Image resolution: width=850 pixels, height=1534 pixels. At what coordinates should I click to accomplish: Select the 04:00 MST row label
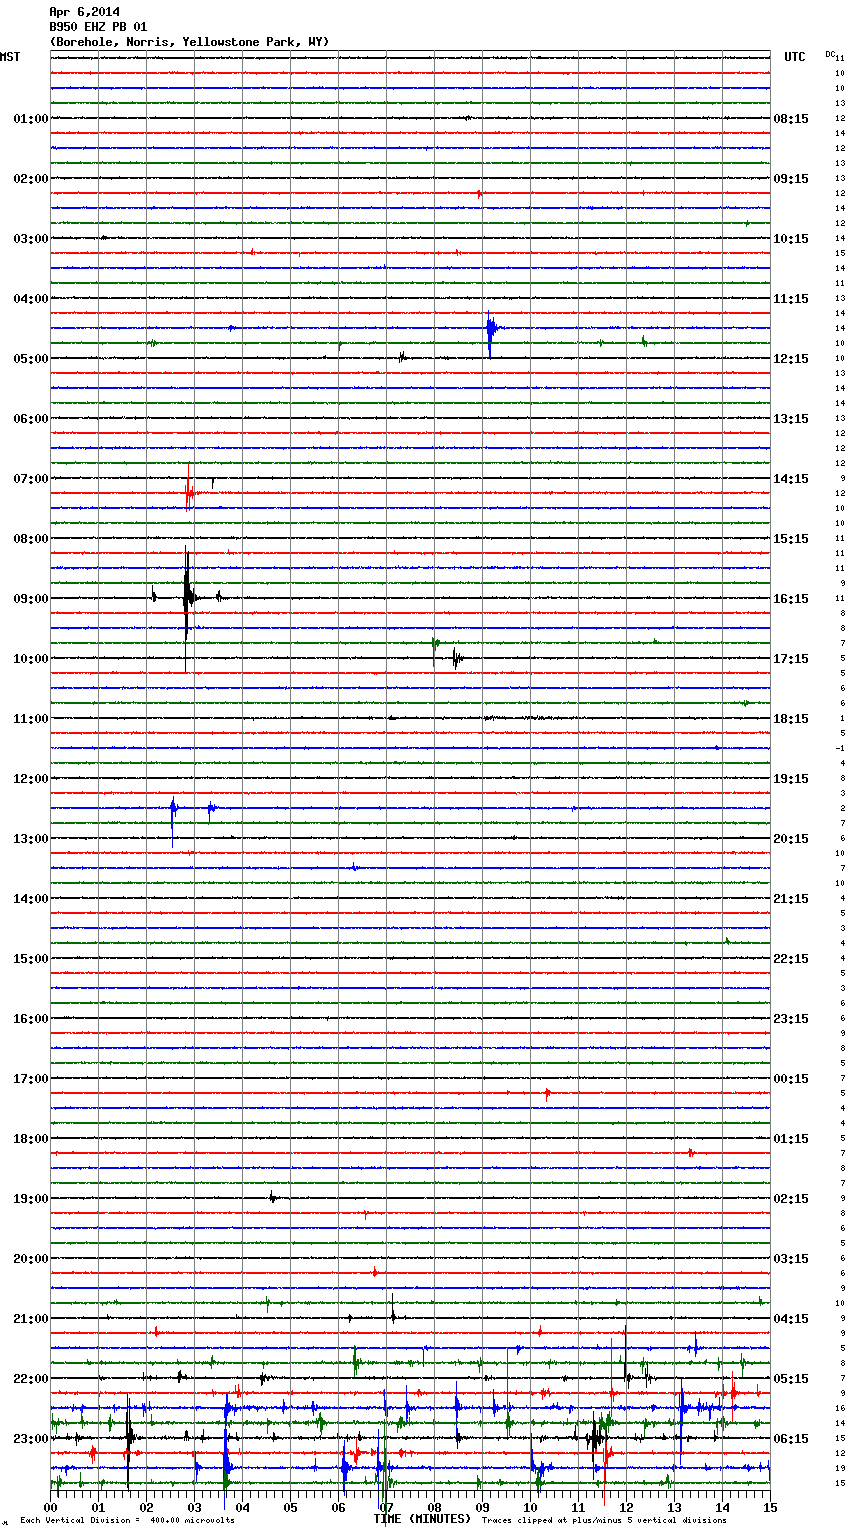tap(30, 299)
